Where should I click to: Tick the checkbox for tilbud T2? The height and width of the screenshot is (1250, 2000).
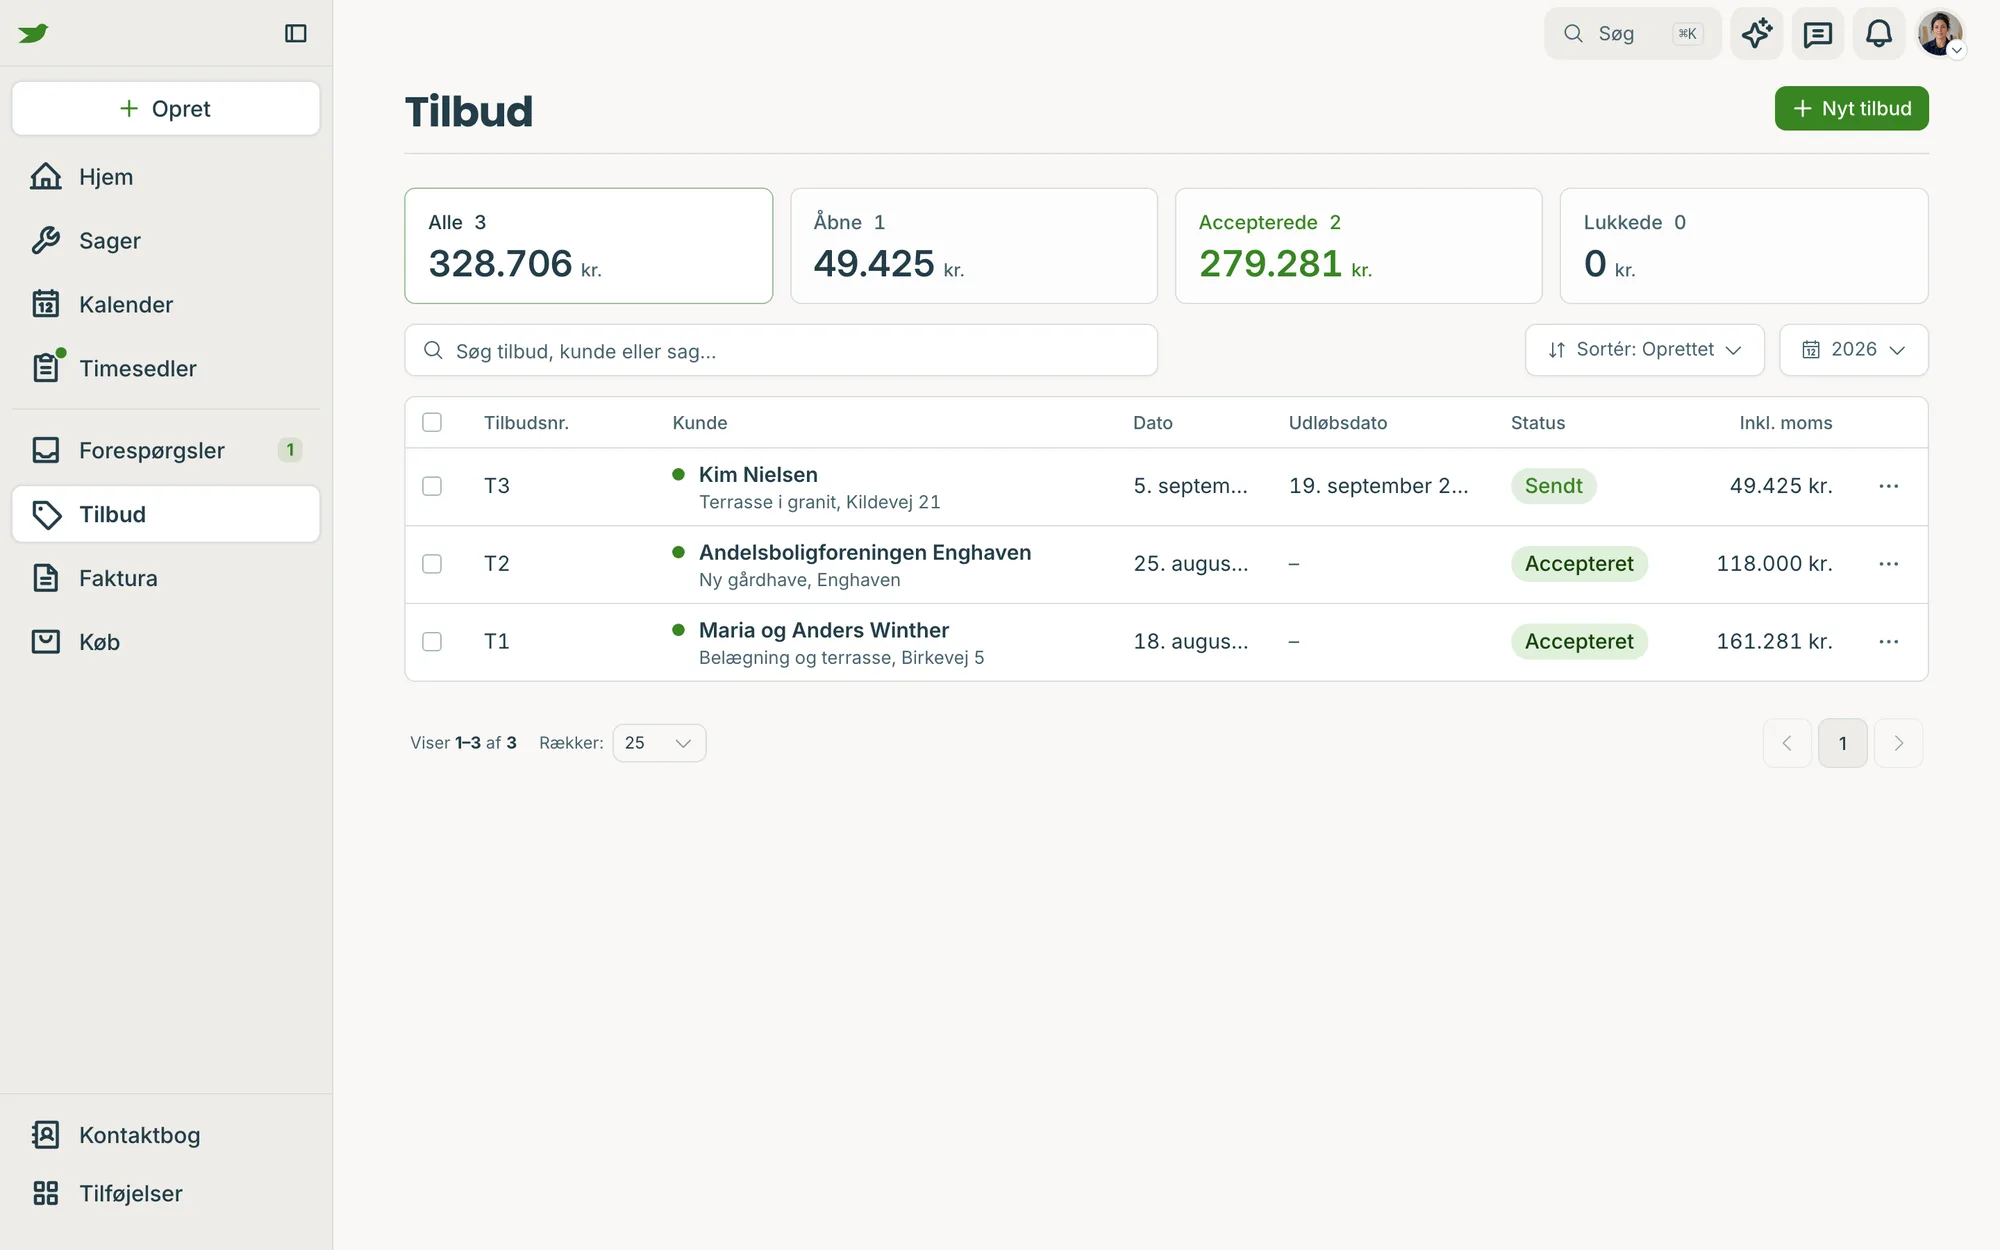point(432,564)
